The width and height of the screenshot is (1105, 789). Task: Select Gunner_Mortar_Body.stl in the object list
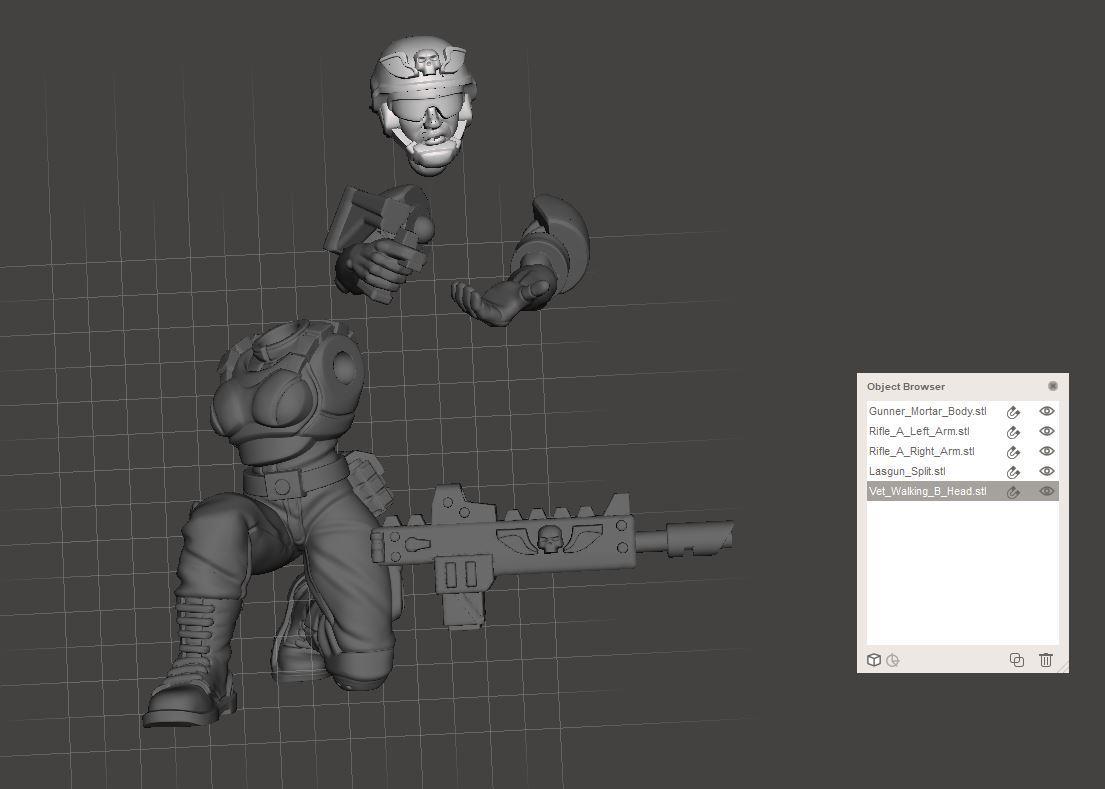[x=927, y=411]
